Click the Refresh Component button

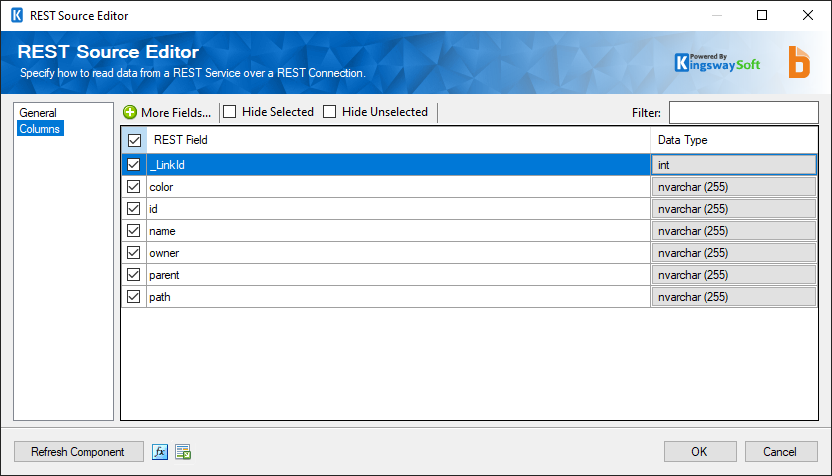pyautogui.click(x=79, y=452)
